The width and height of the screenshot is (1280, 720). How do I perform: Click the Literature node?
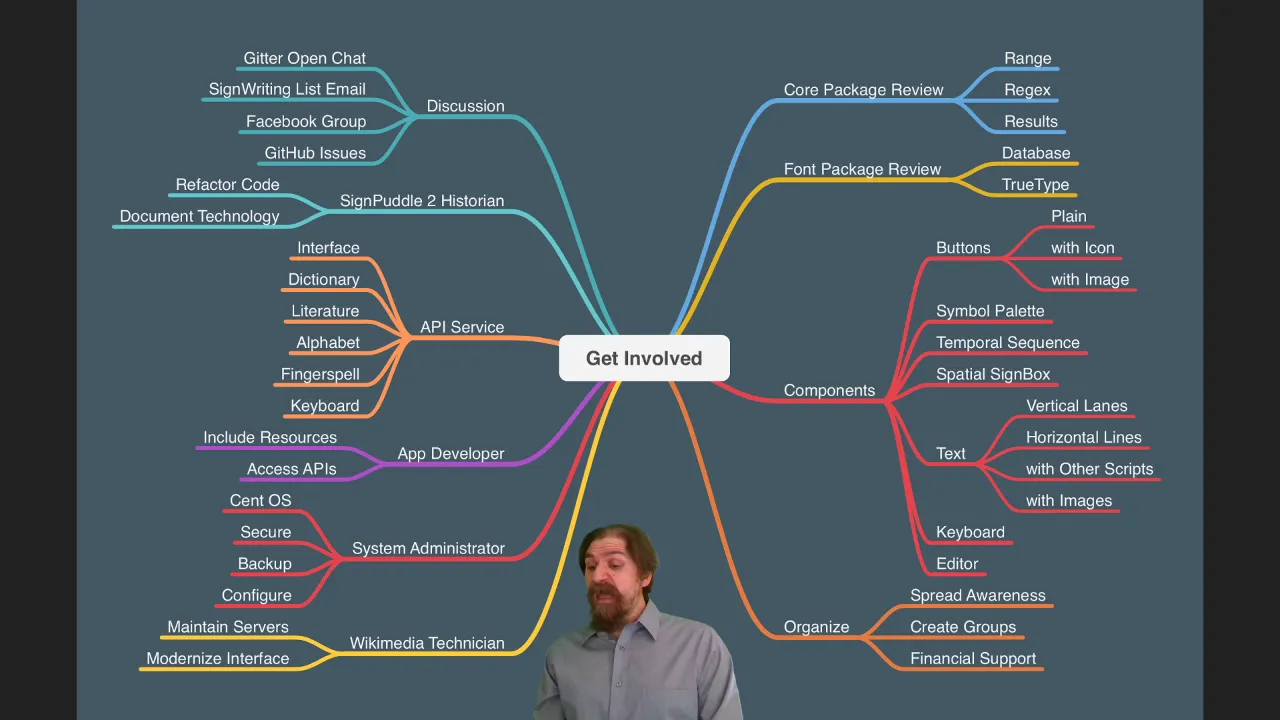[325, 311]
